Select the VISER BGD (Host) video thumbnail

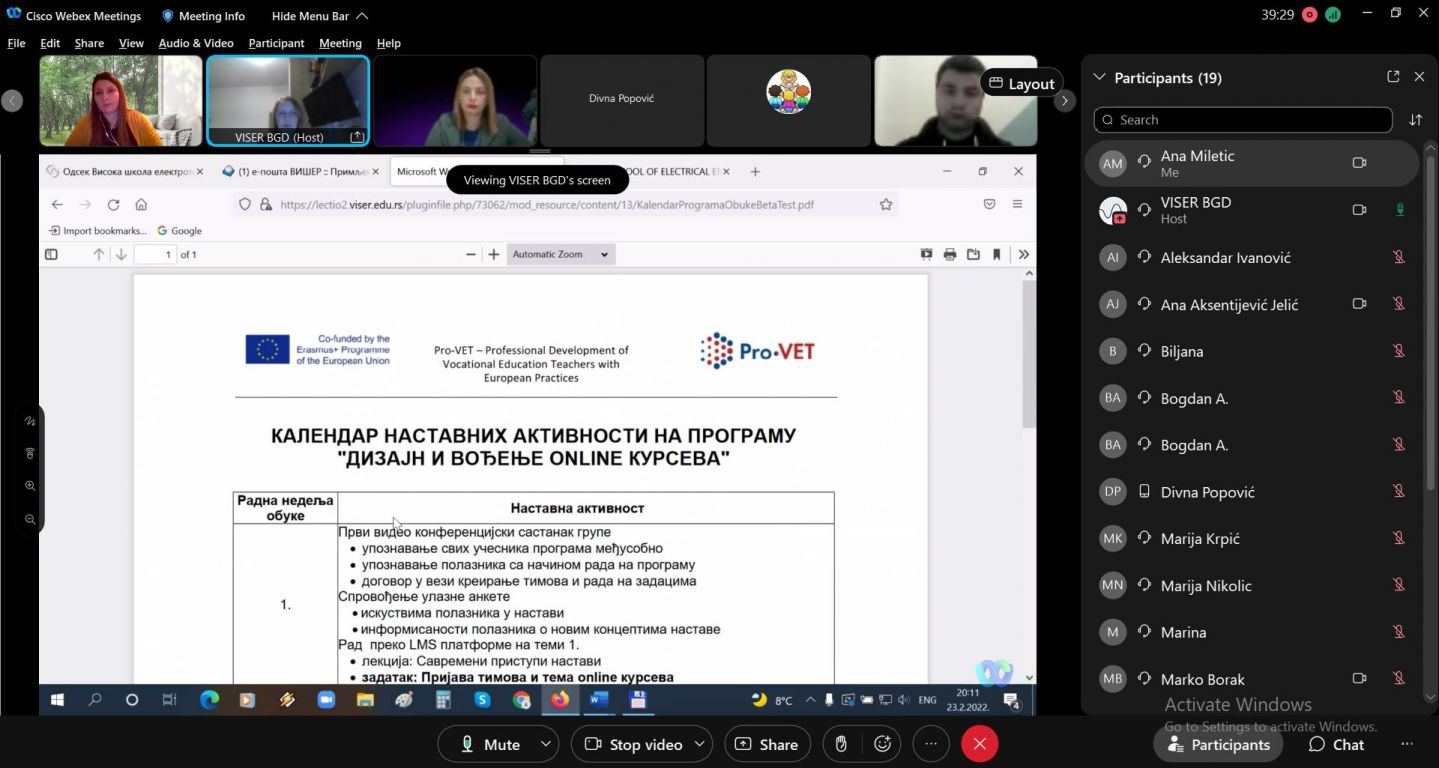coord(288,100)
